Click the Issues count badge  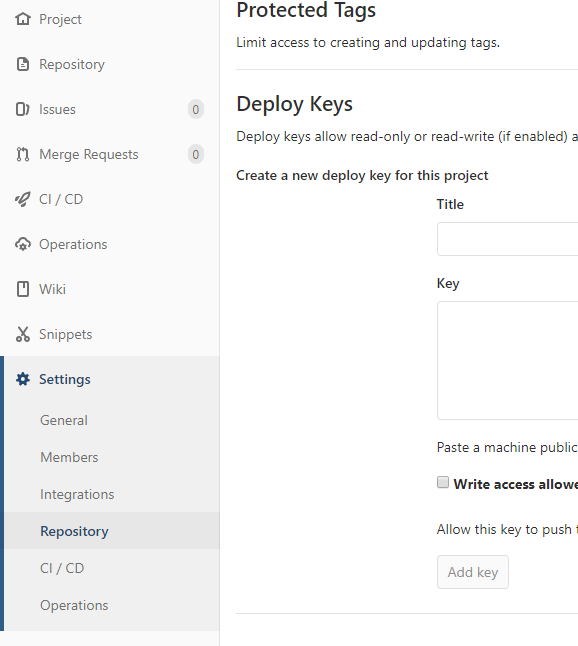(x=196, y=109)
